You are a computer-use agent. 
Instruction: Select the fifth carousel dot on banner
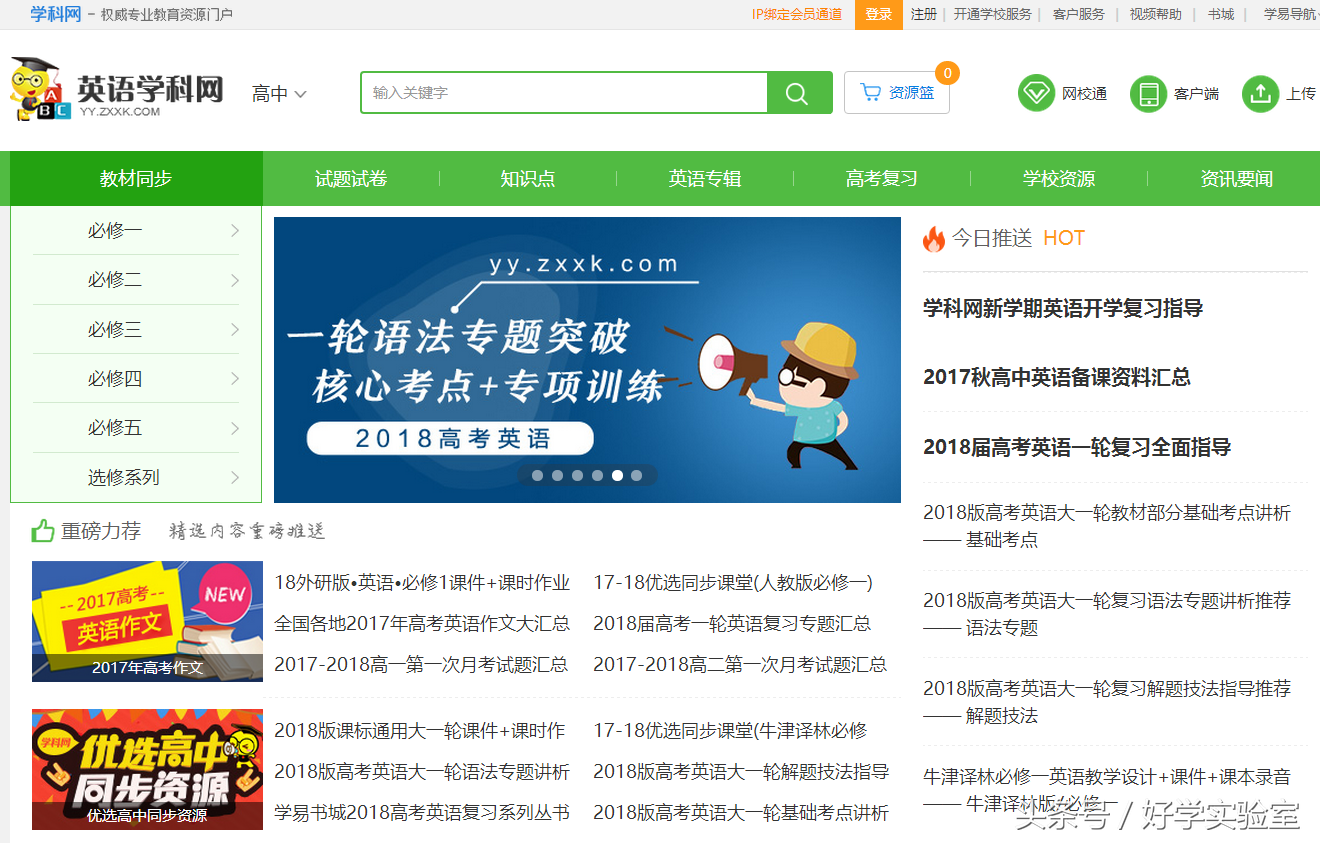tap(617, 476)
